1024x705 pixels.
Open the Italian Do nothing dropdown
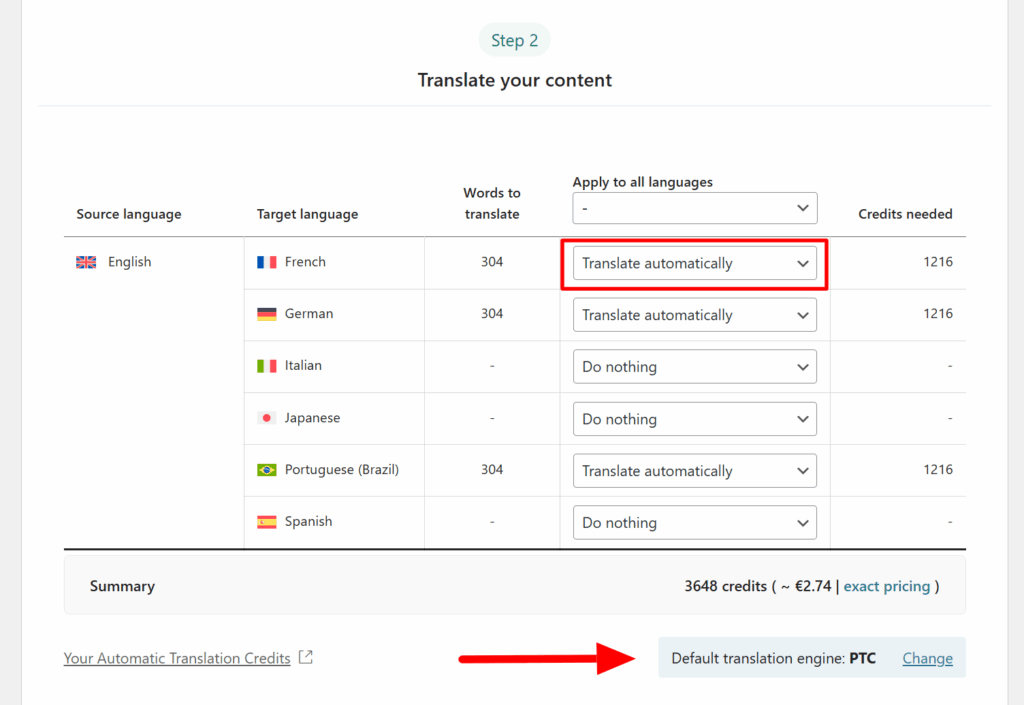point(694,366)
